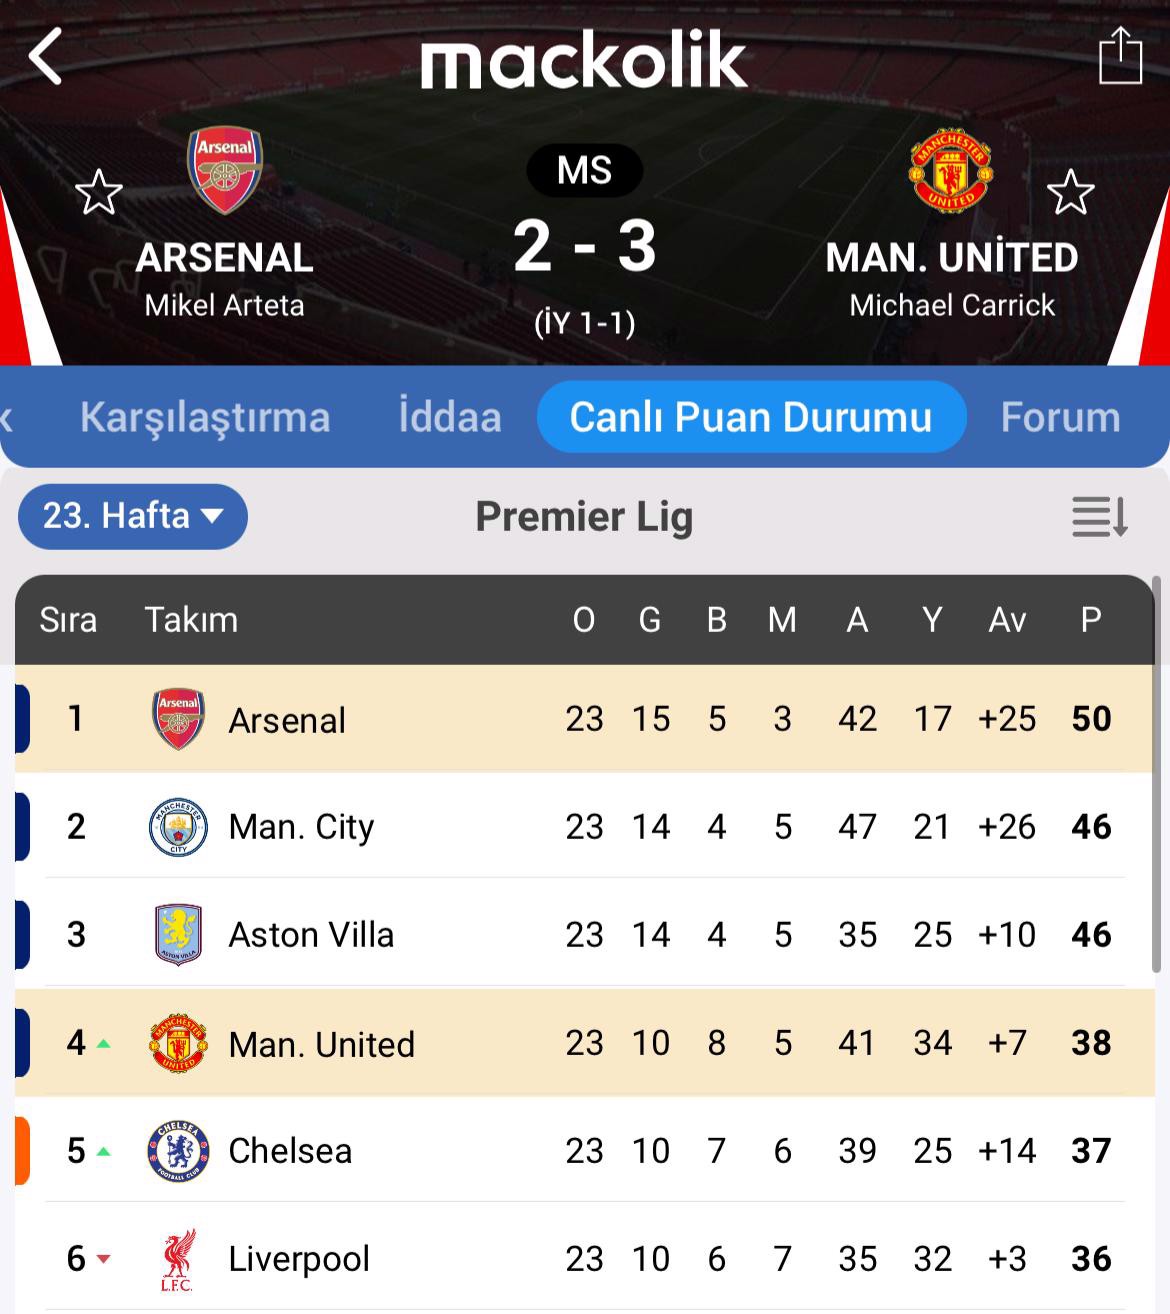Favorite Arsenal with the star toggle

click(x=99, y=192)
